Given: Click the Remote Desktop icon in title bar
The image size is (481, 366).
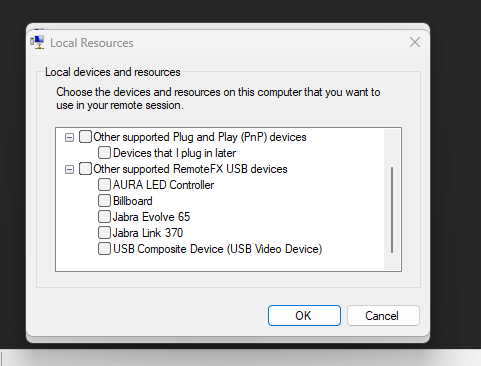Looking at the screenshot, I should (37, 42).
